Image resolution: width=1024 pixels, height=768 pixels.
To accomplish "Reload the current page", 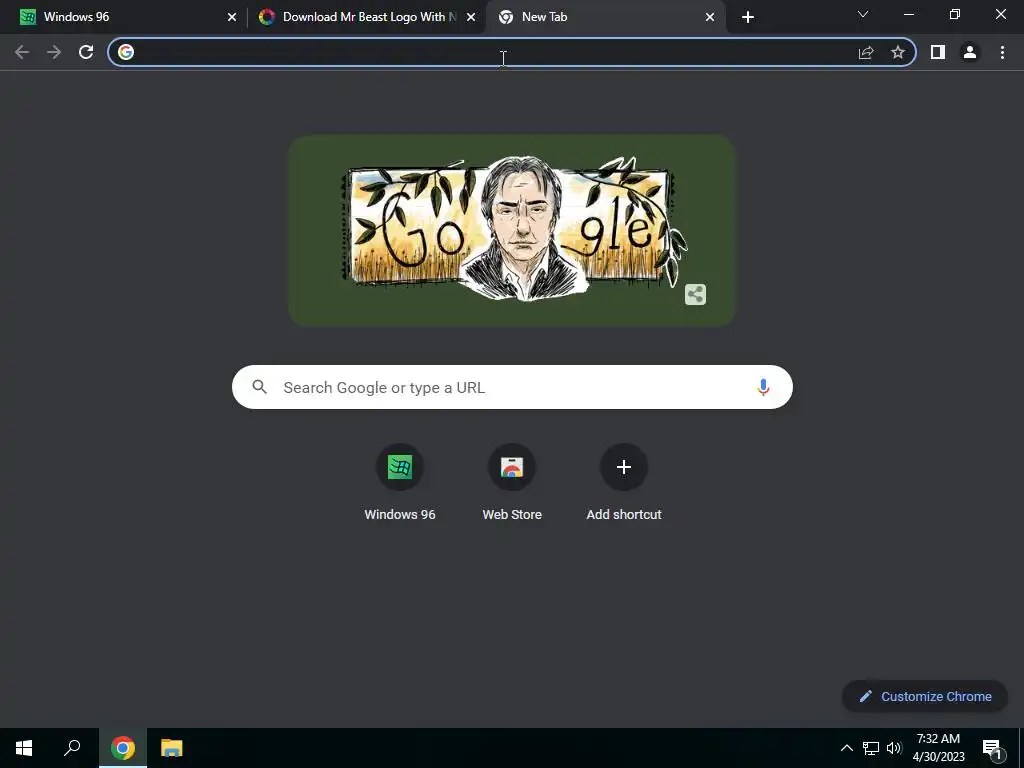I will pyautogui.click(x=86, y=52).
